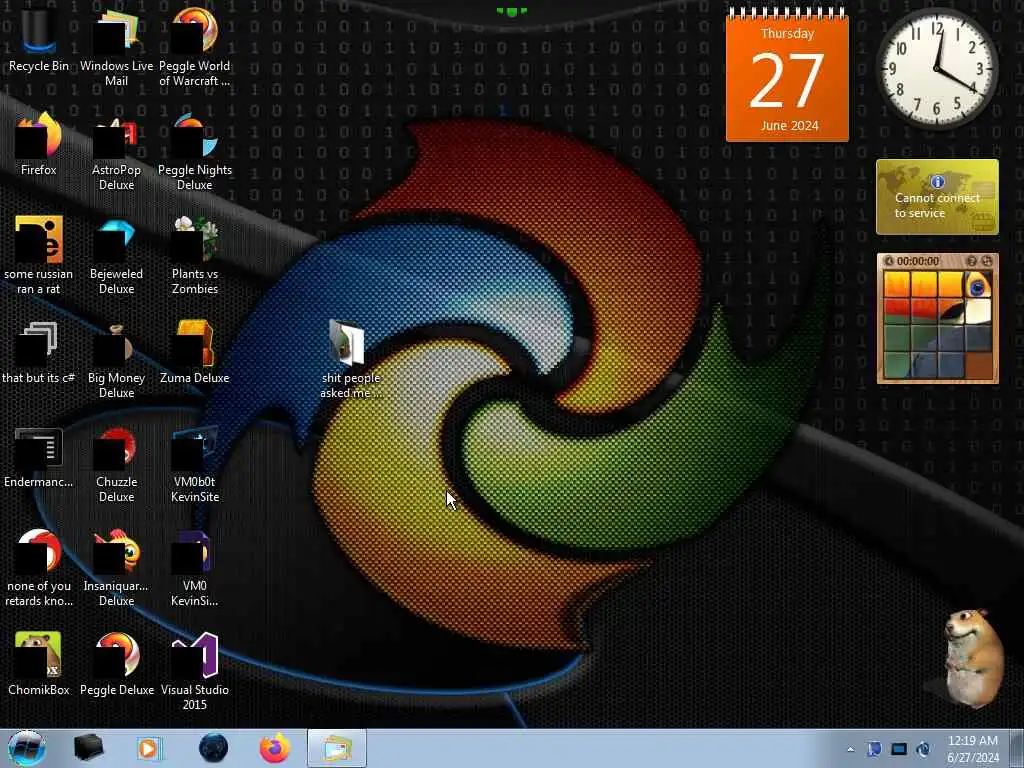Click the hamster desktop pet
Screen dimensions: 1024x768
click(973, 658)
